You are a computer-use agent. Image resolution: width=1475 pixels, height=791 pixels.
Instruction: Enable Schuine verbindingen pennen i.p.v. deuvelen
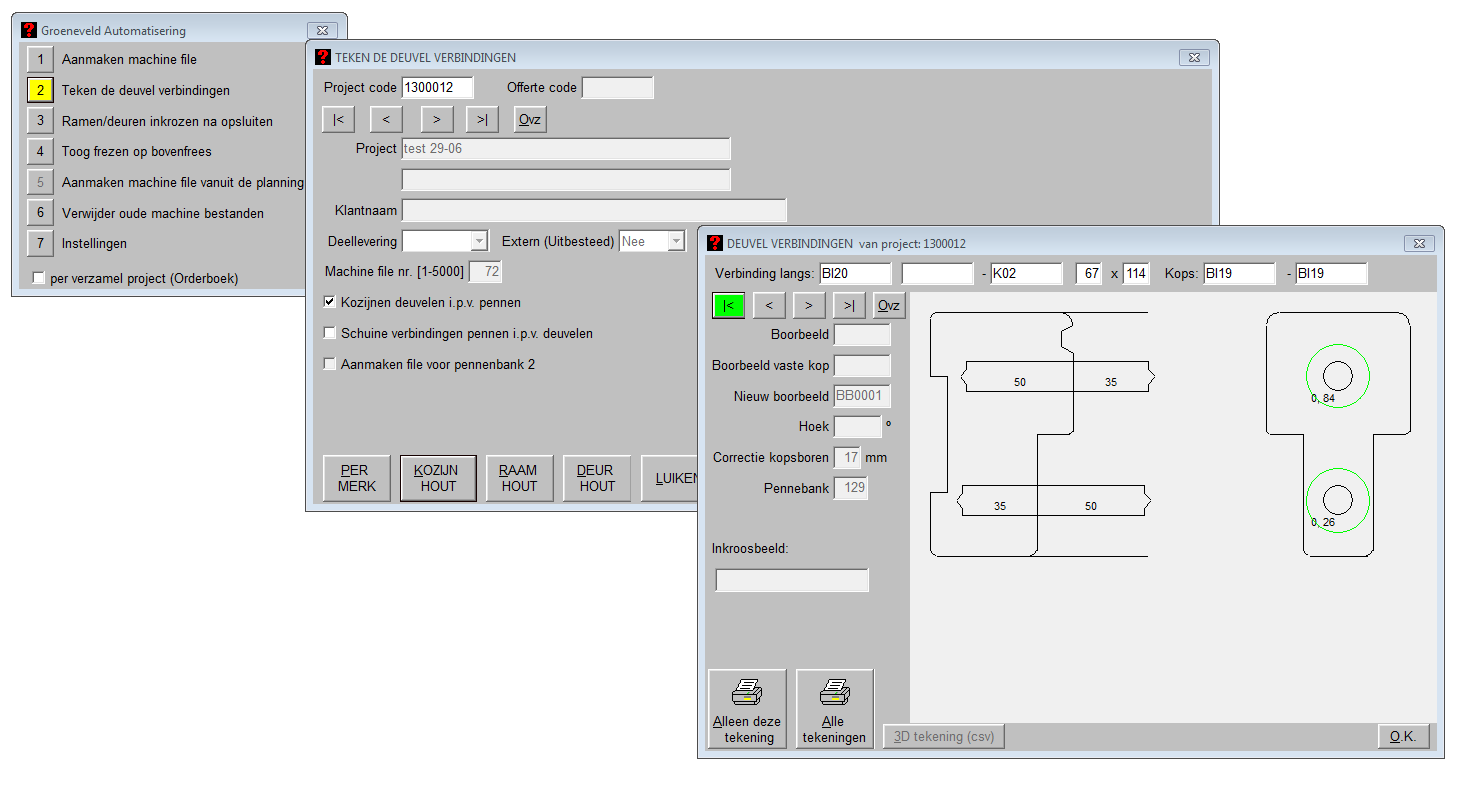pos(330,333)
